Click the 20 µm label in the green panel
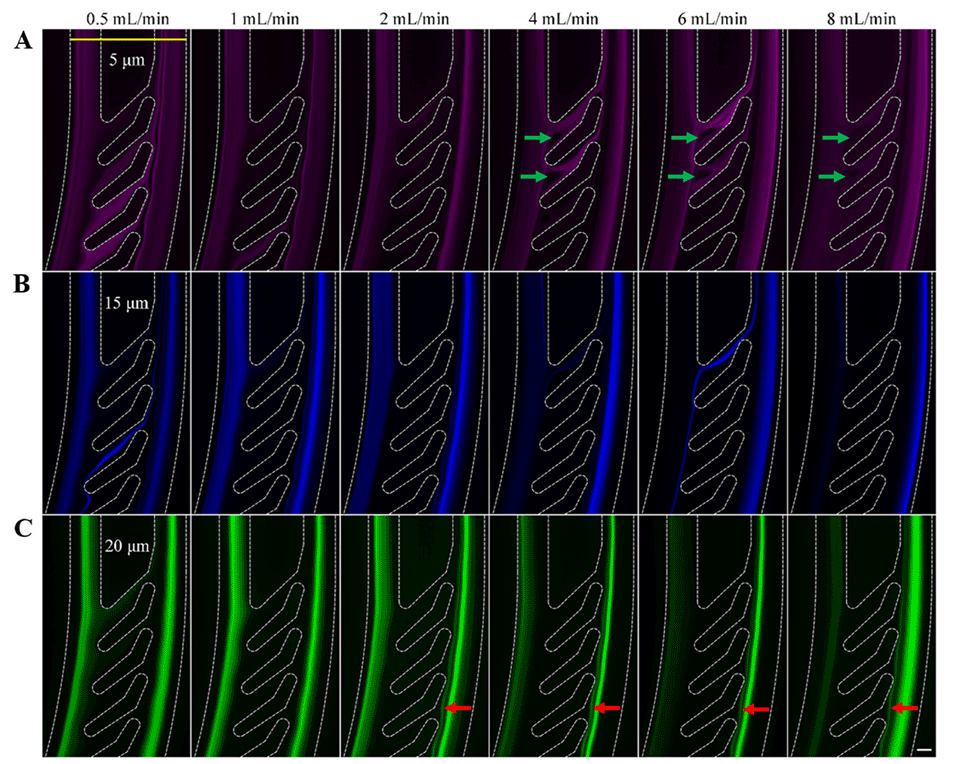 coord(128,546)
